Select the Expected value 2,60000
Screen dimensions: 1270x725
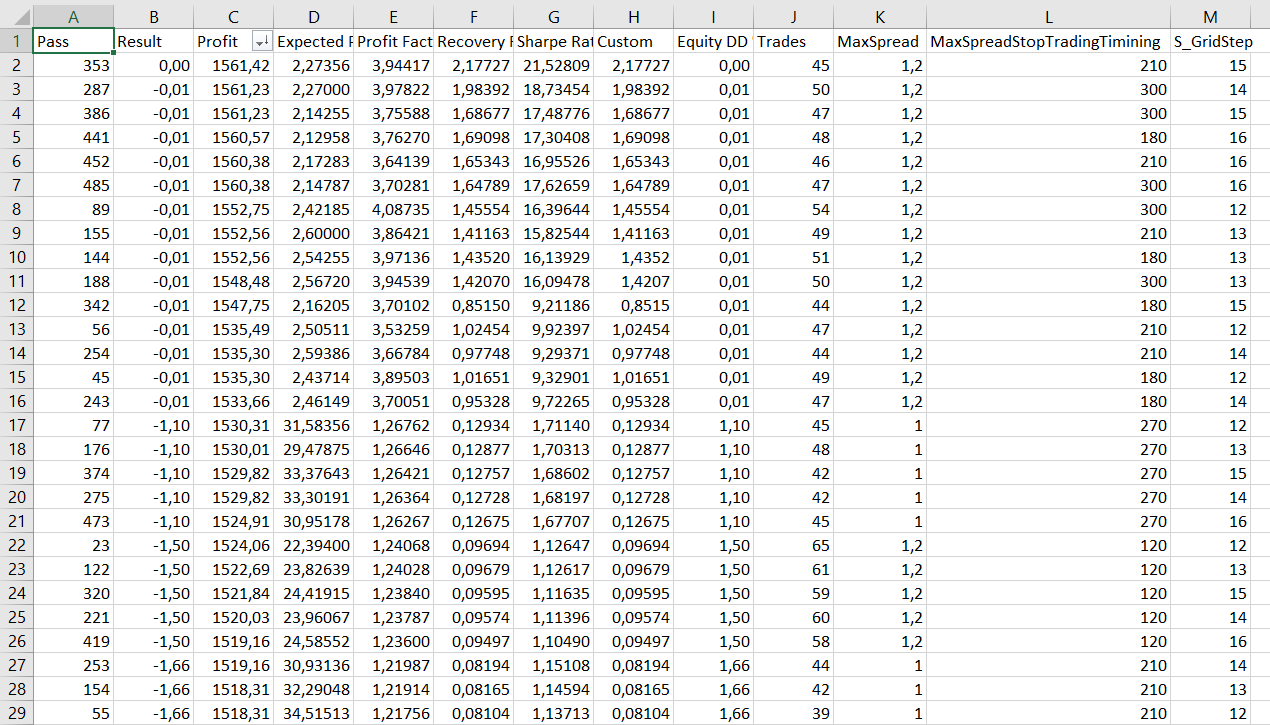coord(313,233)
